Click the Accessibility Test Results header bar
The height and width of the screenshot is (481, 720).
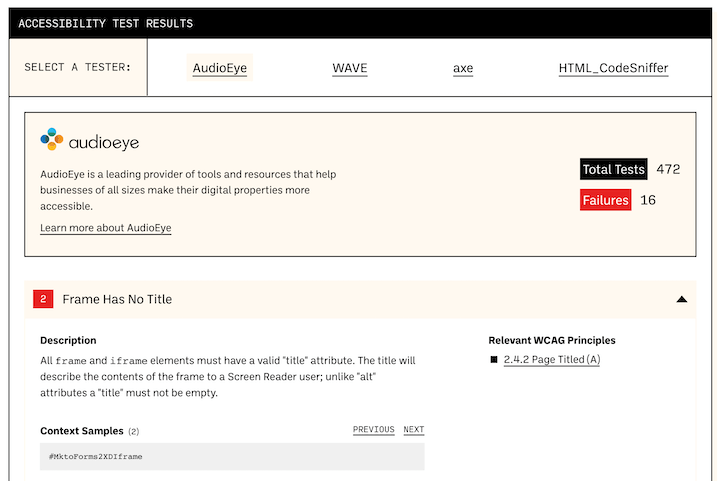[360, 23]
